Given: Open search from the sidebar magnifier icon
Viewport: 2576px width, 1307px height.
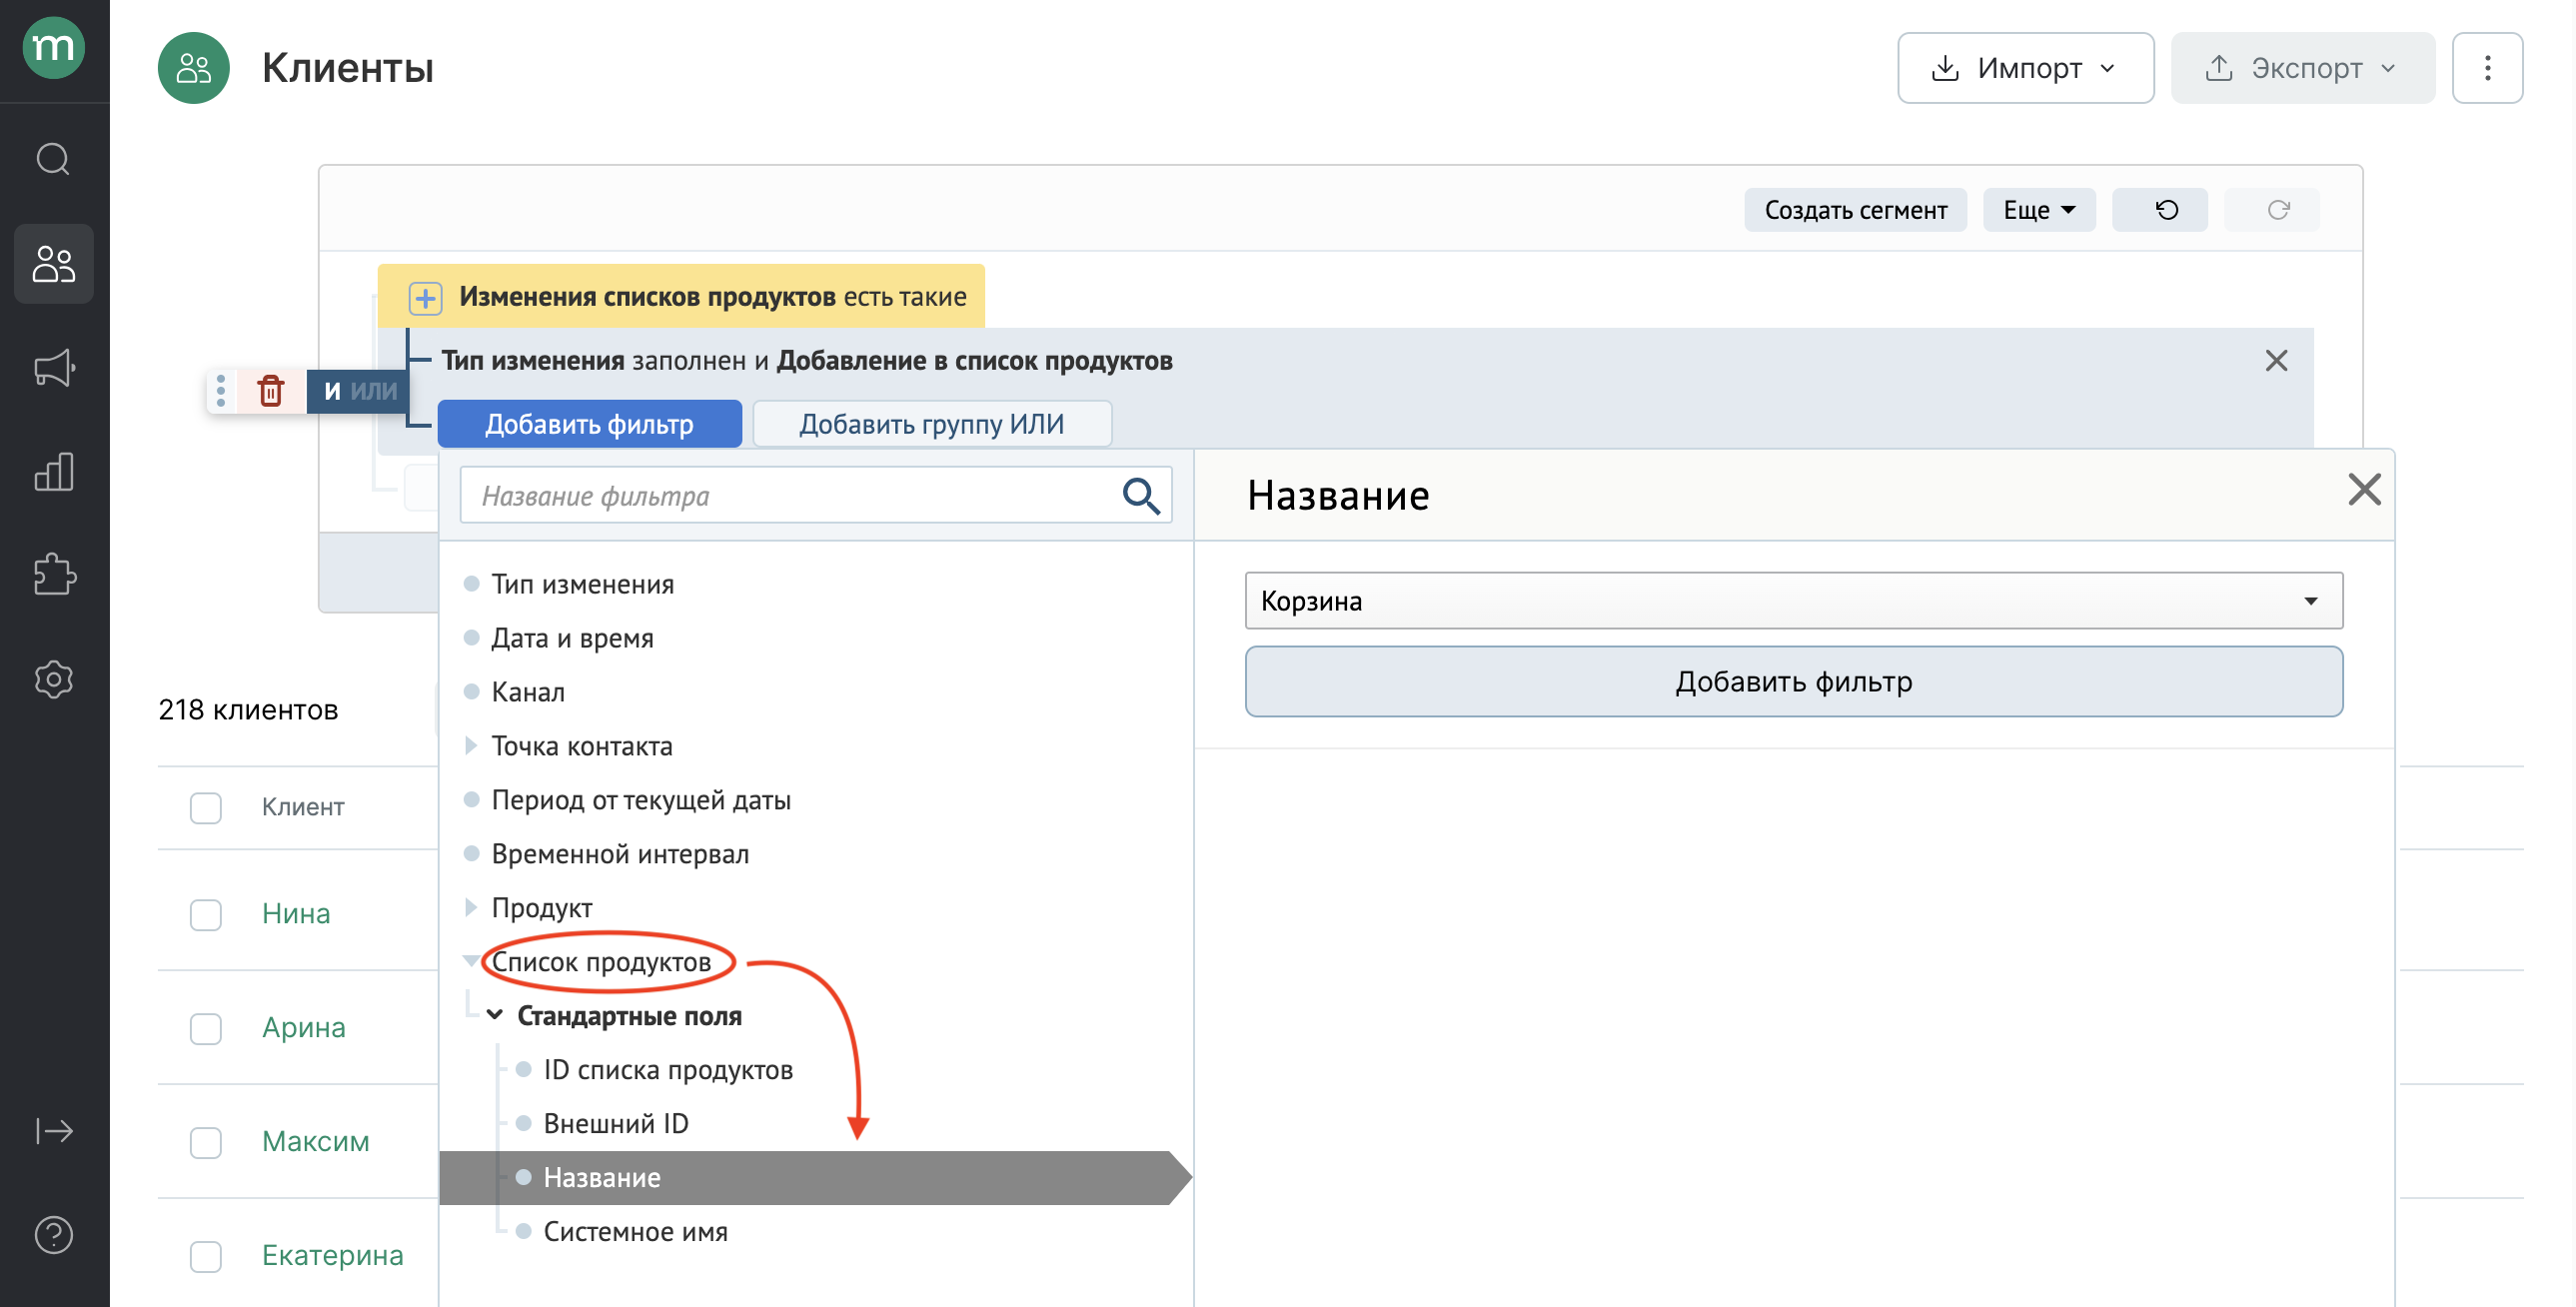Looking at the screenshot, I should 54,159.
